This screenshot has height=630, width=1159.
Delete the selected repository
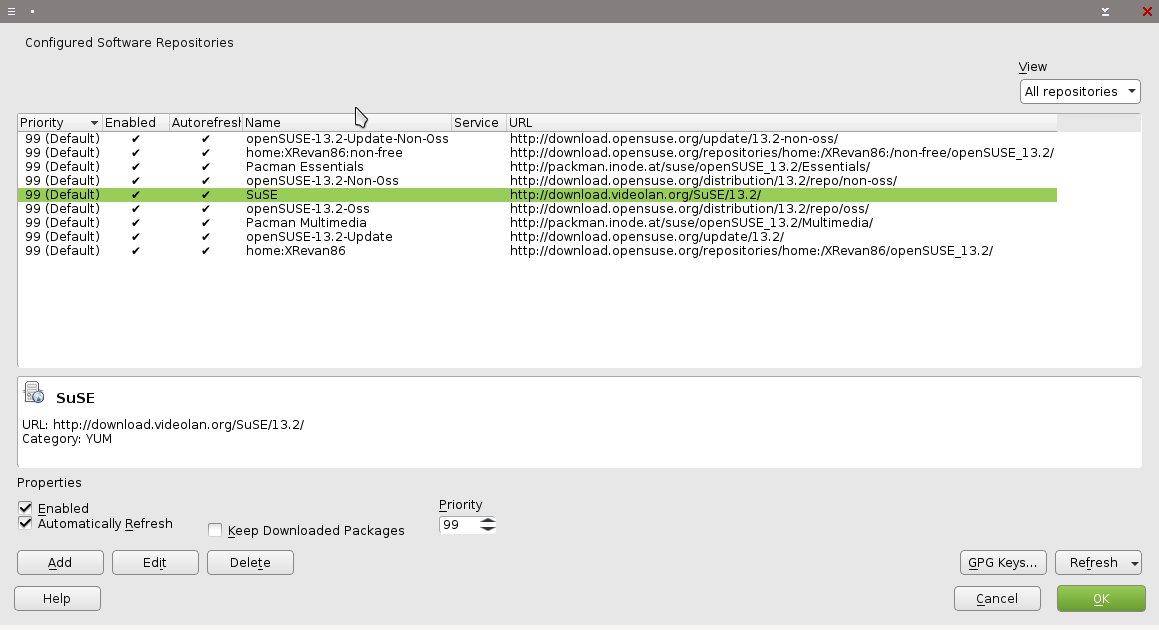[x=250, y=563]
